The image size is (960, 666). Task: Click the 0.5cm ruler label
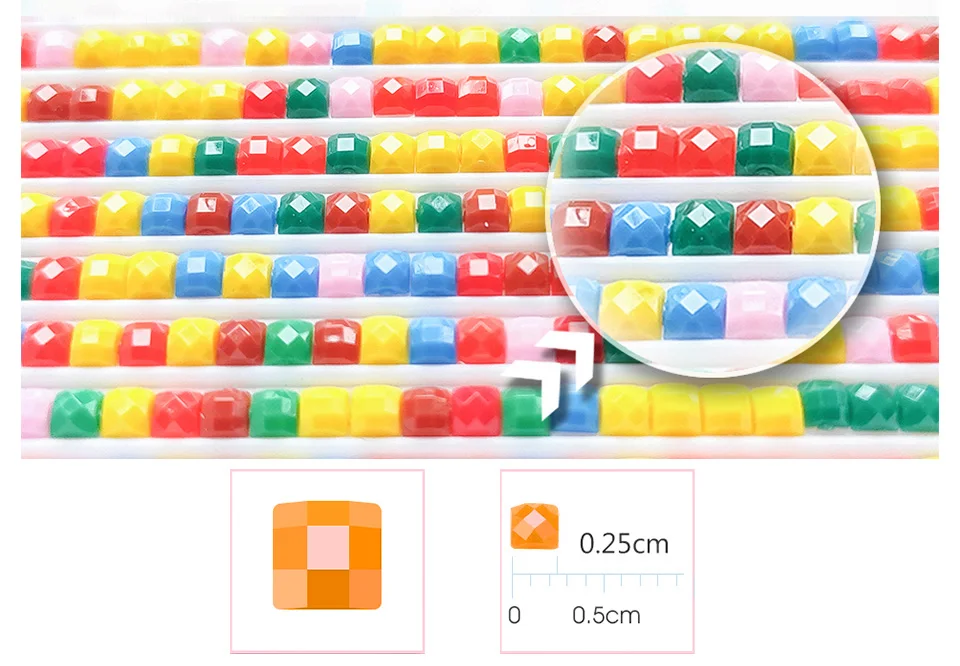(606, 615)
